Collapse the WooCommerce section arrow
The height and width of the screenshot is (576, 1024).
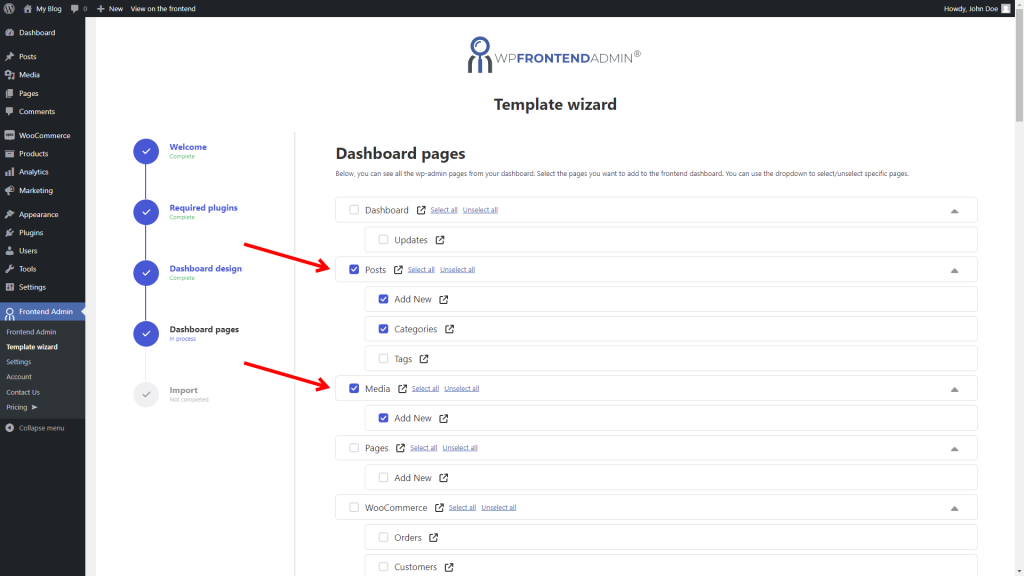(x=954, y=508)
